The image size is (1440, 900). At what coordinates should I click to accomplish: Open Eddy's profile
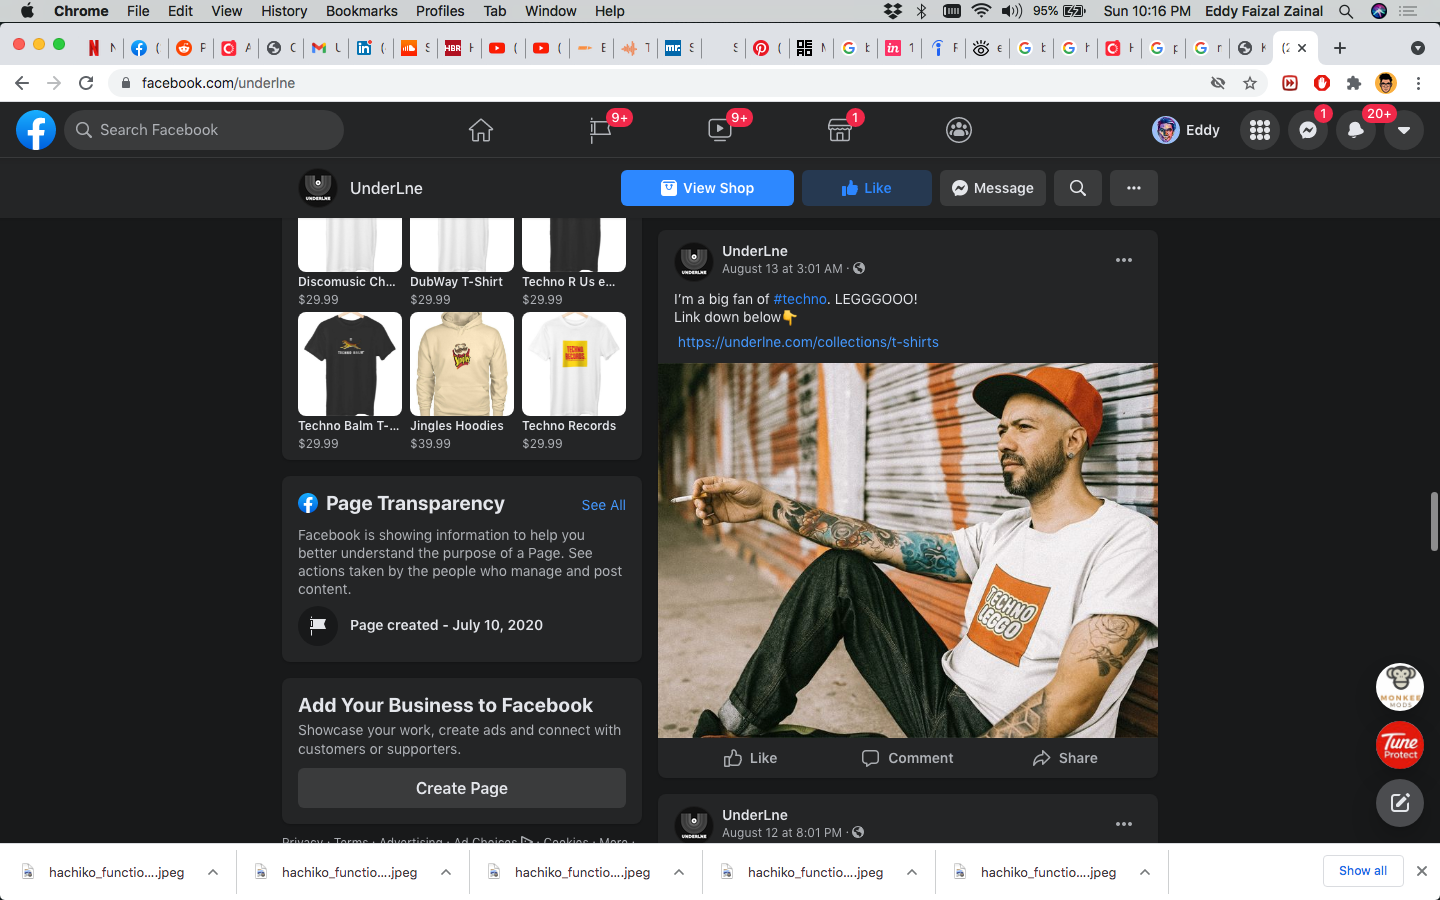point(1187,130)
